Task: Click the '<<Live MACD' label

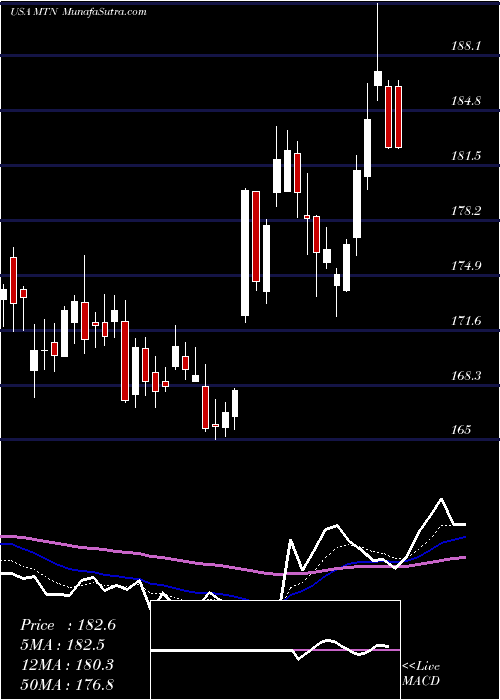Action: pos(421,674)
